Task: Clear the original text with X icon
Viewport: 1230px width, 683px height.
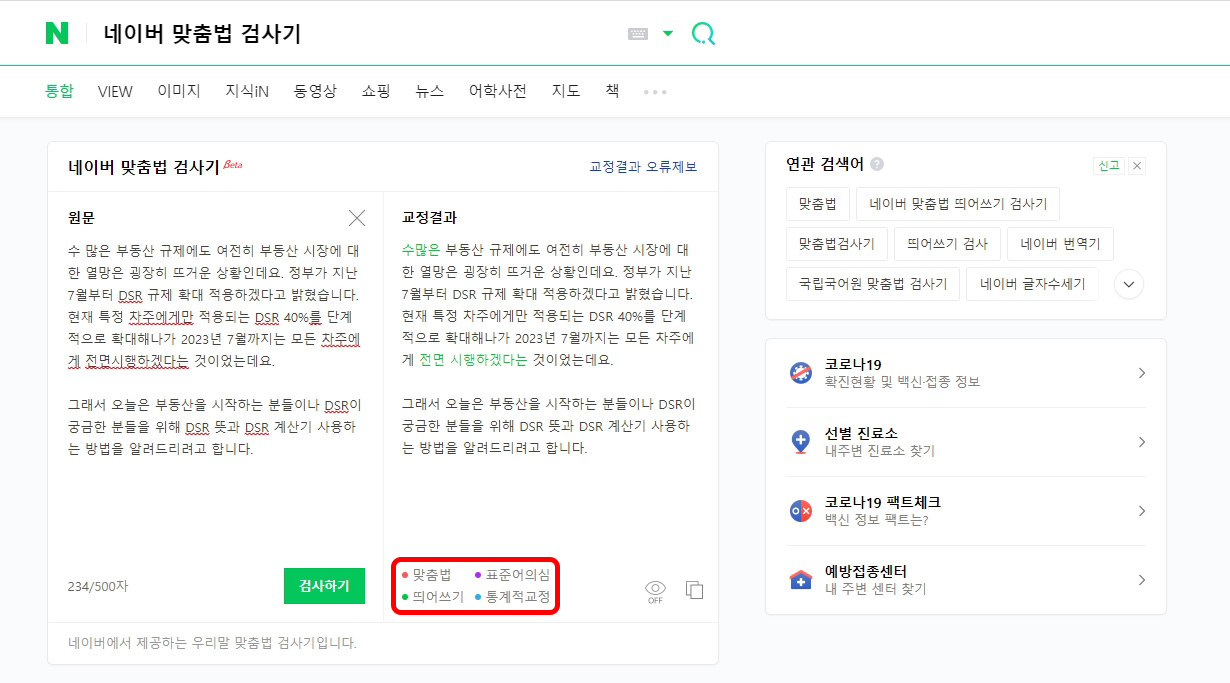Action: 357,218
